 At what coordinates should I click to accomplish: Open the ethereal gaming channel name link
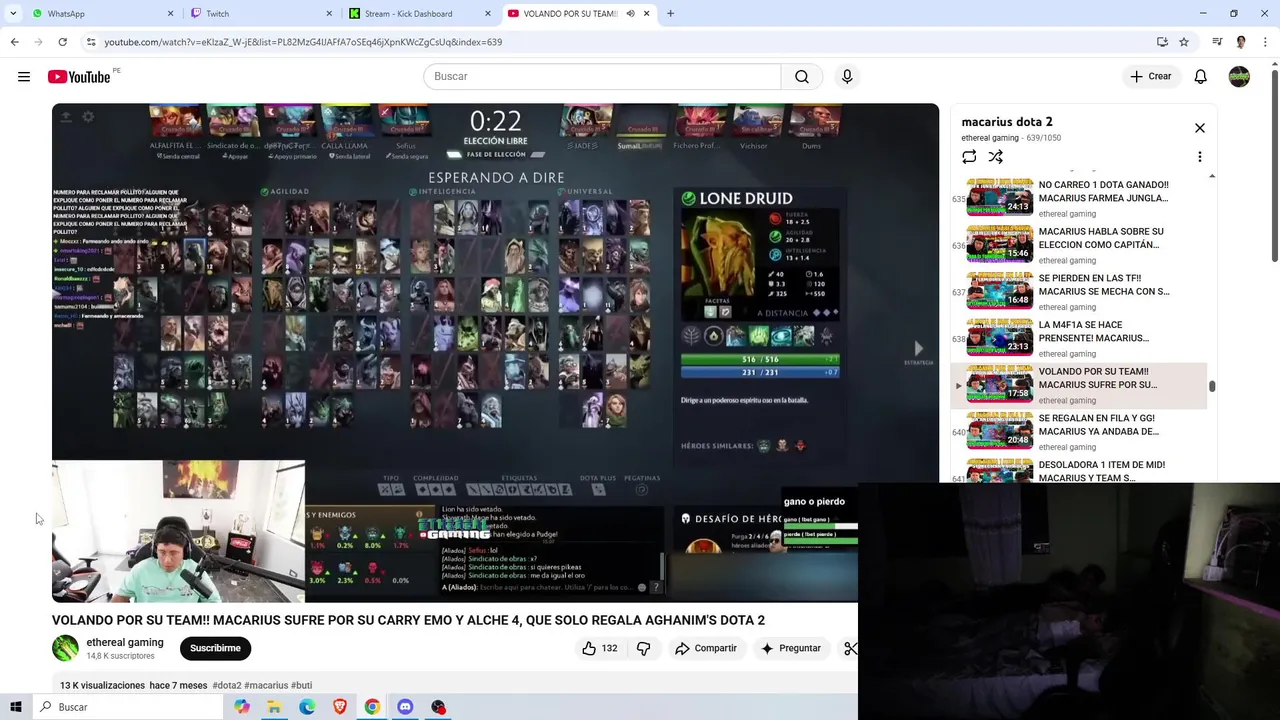pyautogui.click(x=125, y=642)
